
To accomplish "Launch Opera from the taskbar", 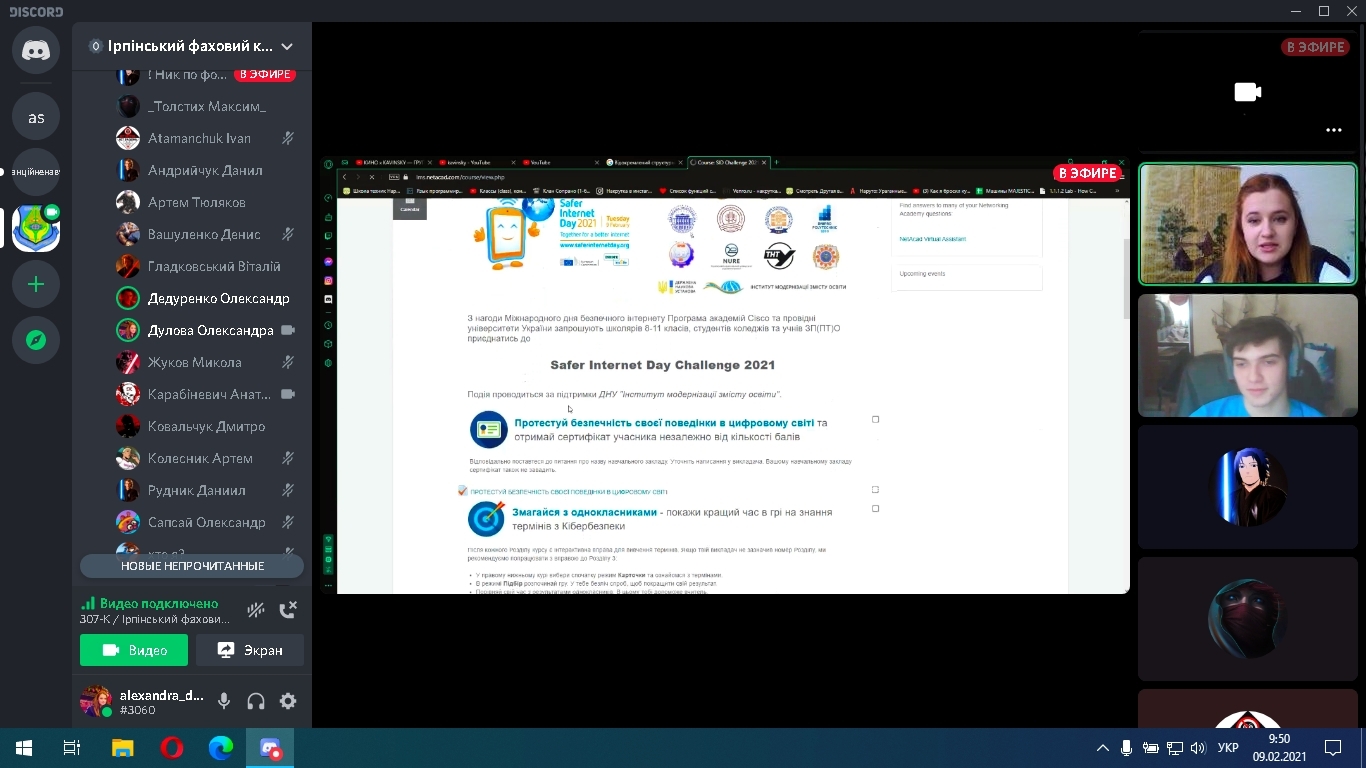I will [172, 748].
